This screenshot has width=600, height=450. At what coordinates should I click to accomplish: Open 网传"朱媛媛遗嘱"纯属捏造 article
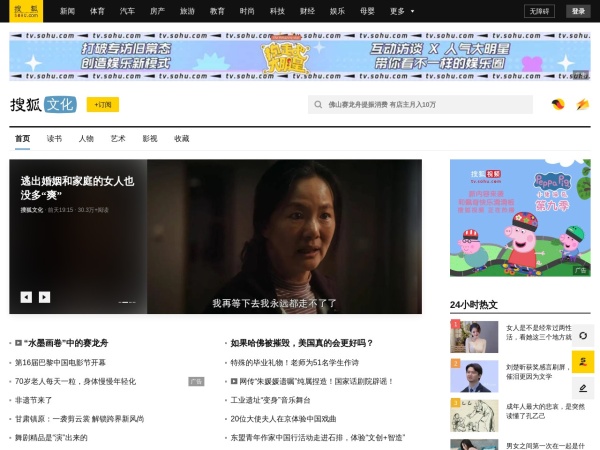click(x=316, y=382)
